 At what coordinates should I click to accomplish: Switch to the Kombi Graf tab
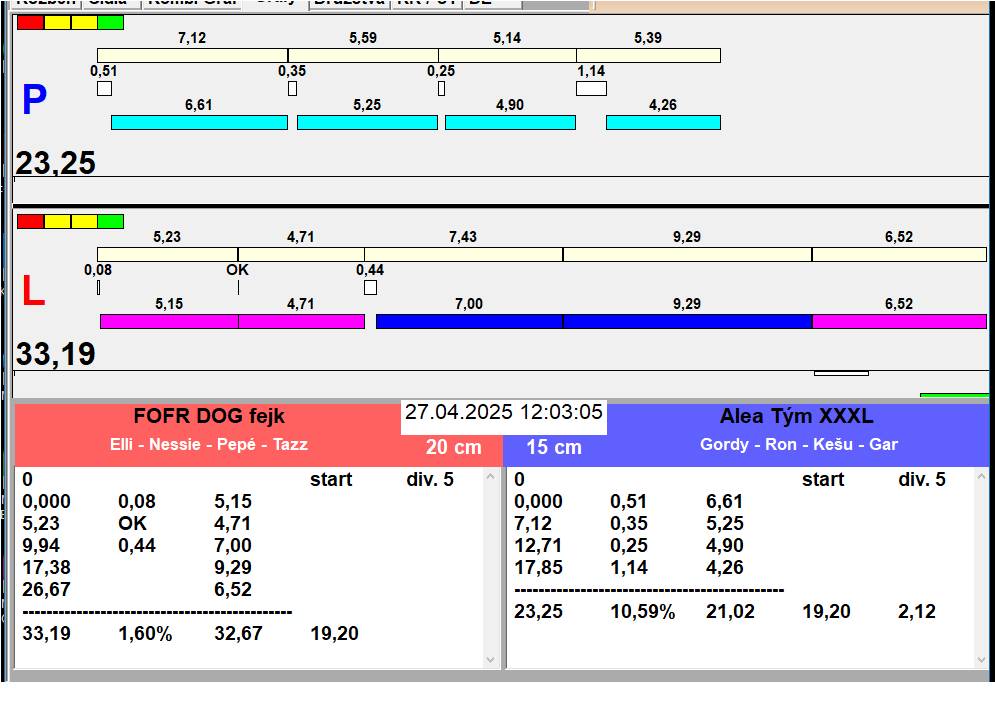tap(193, 3)
